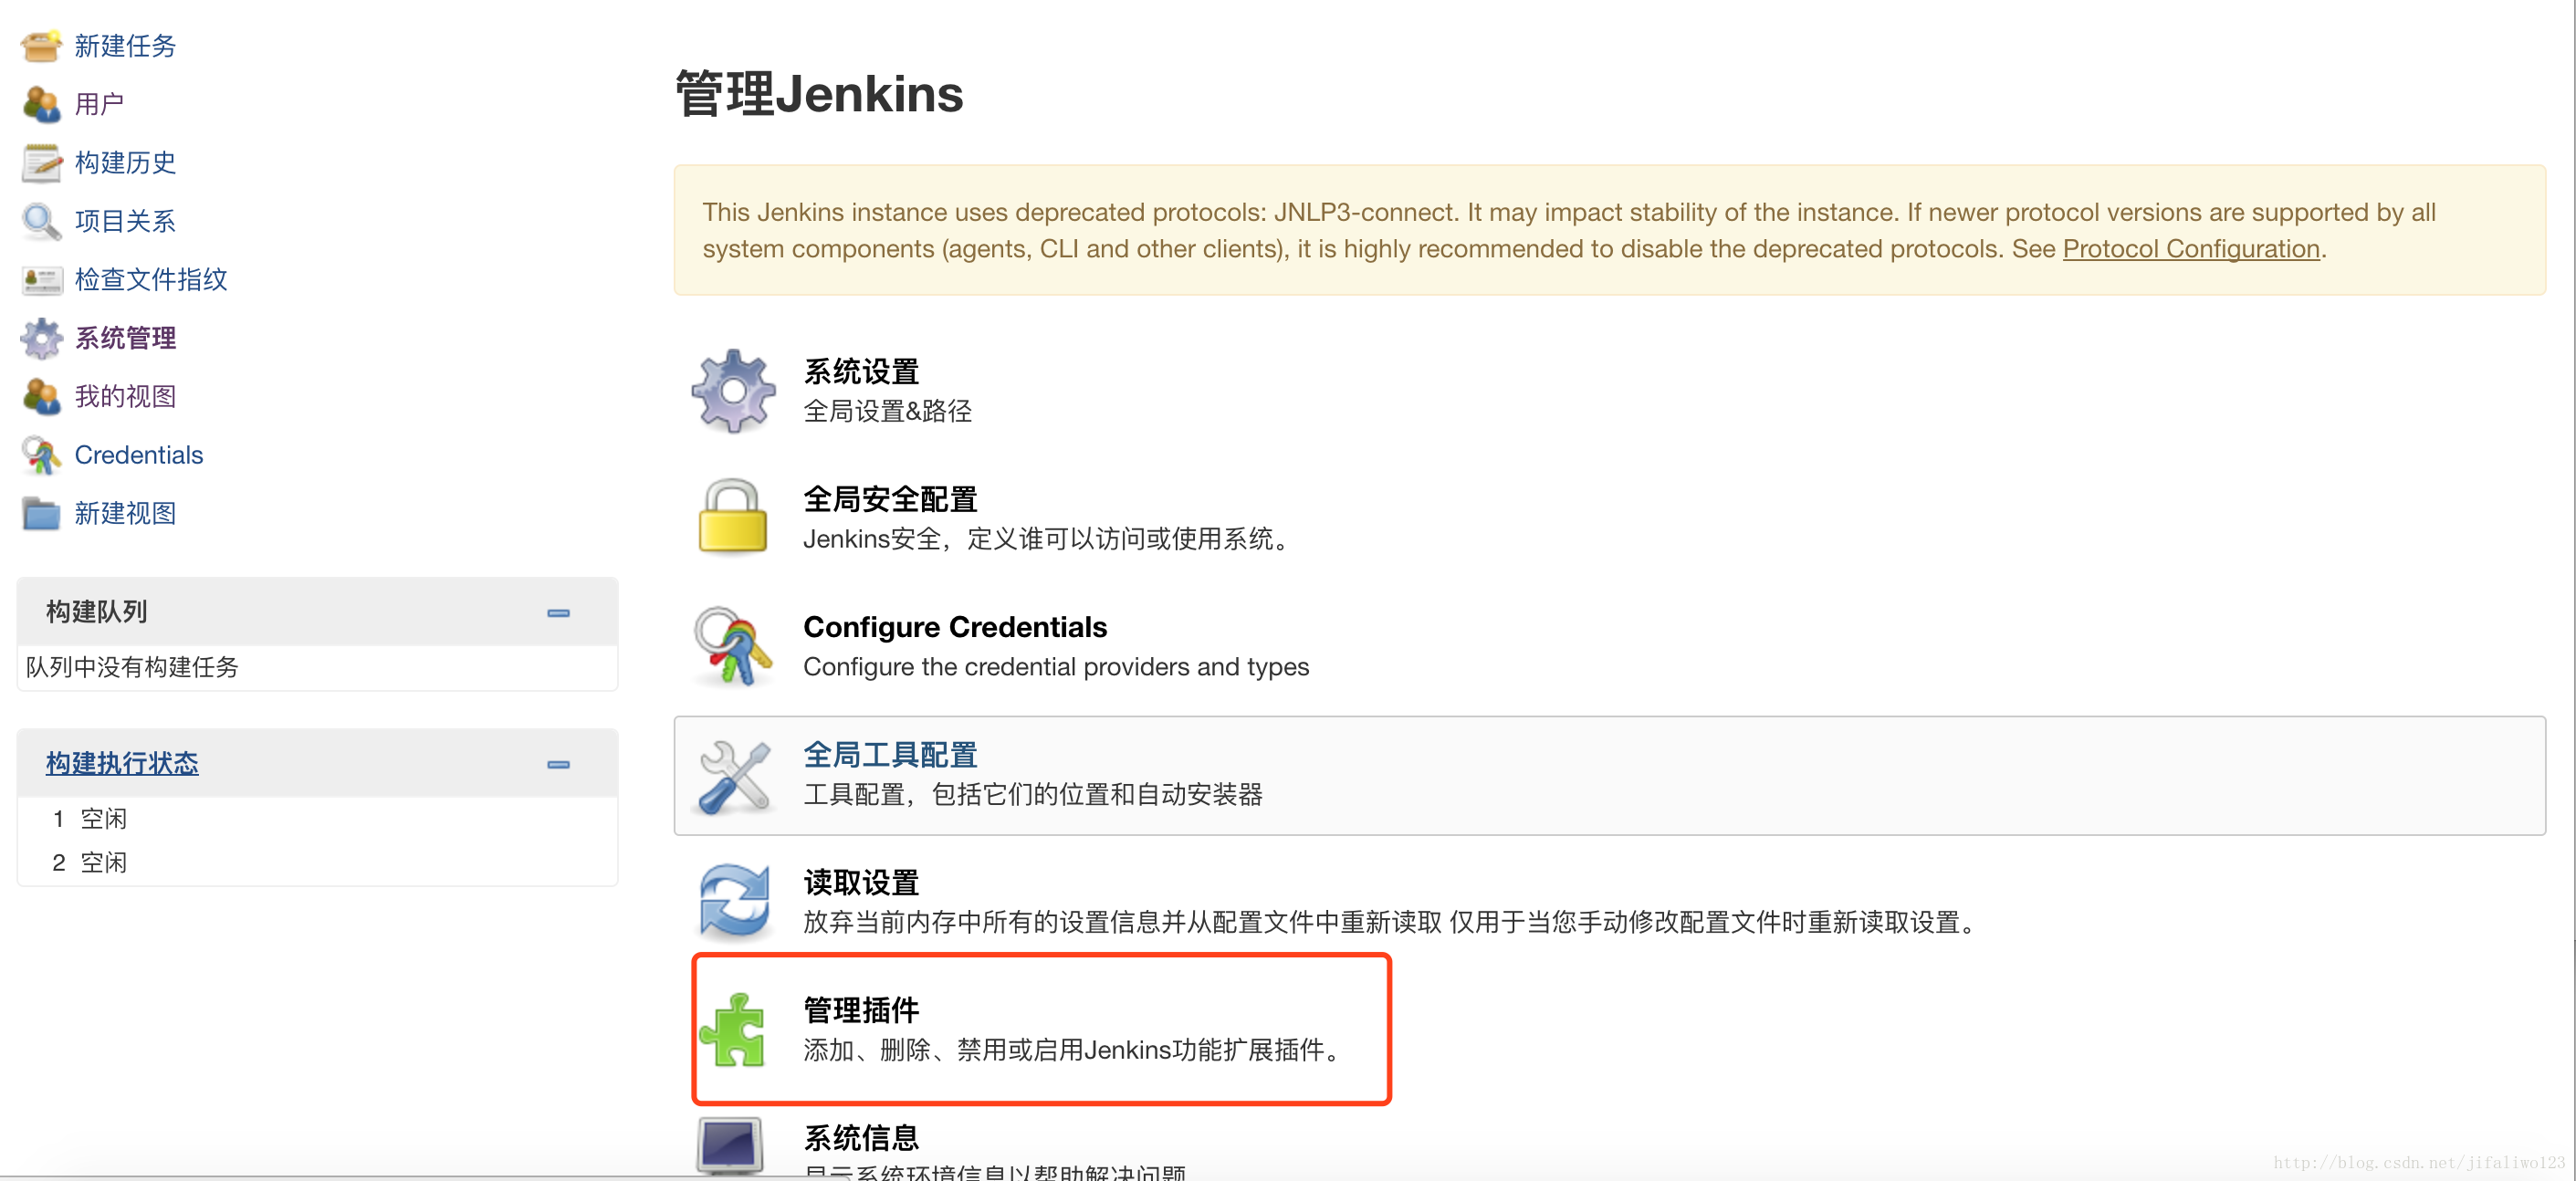Open Credentials sidebar link

tap(139, 455)
